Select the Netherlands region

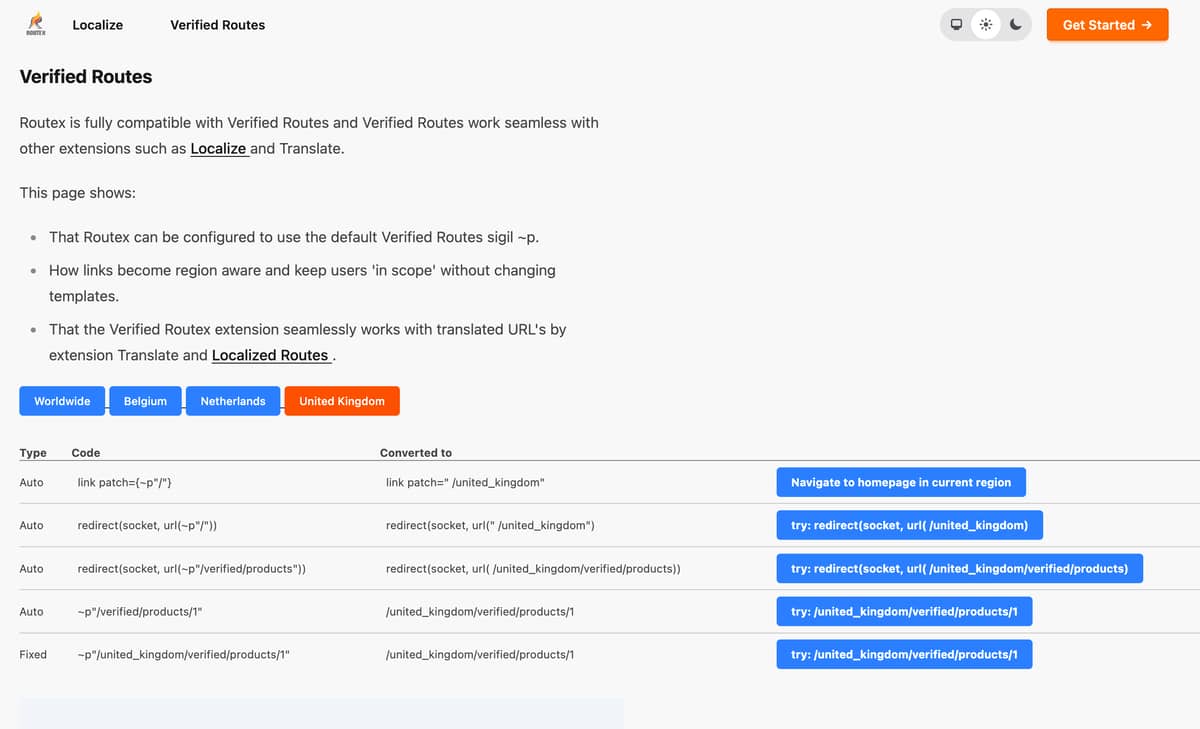coord(233,401)
